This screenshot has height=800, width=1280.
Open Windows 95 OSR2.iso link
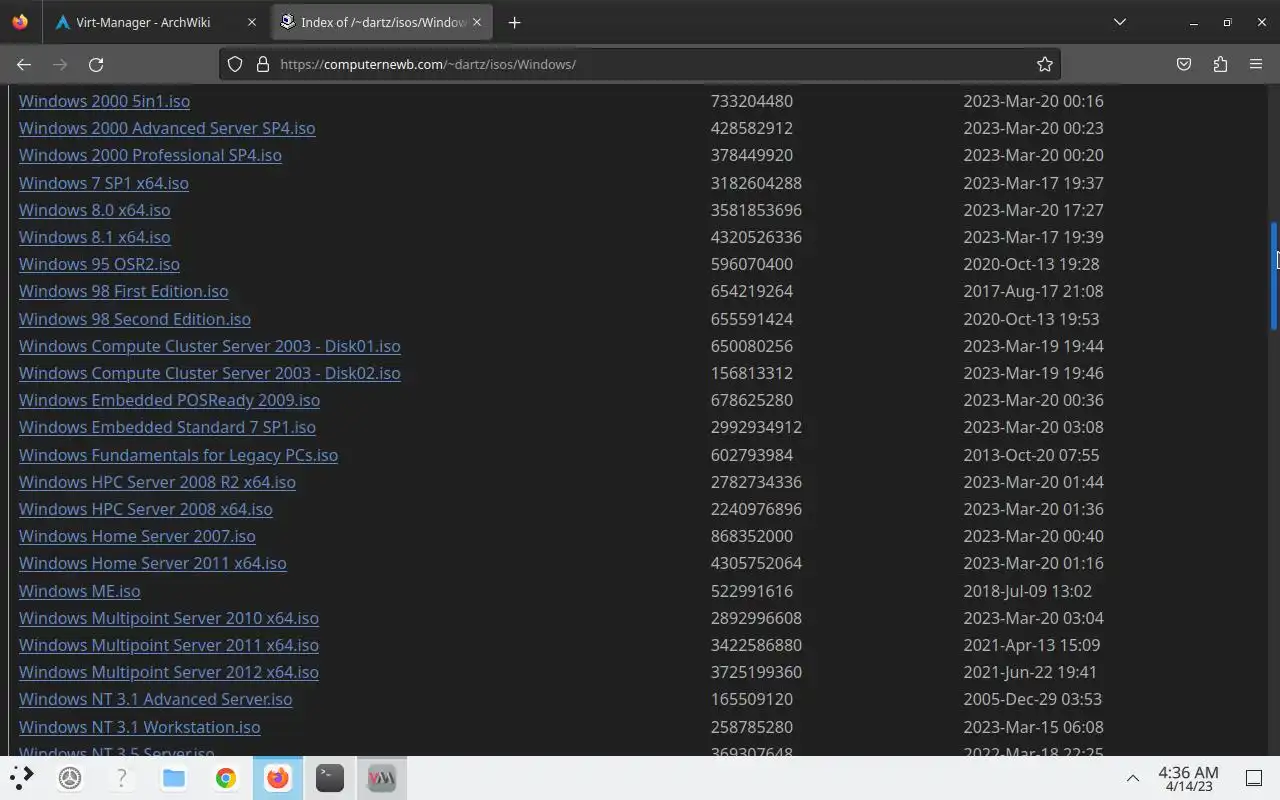click(99, 264)
